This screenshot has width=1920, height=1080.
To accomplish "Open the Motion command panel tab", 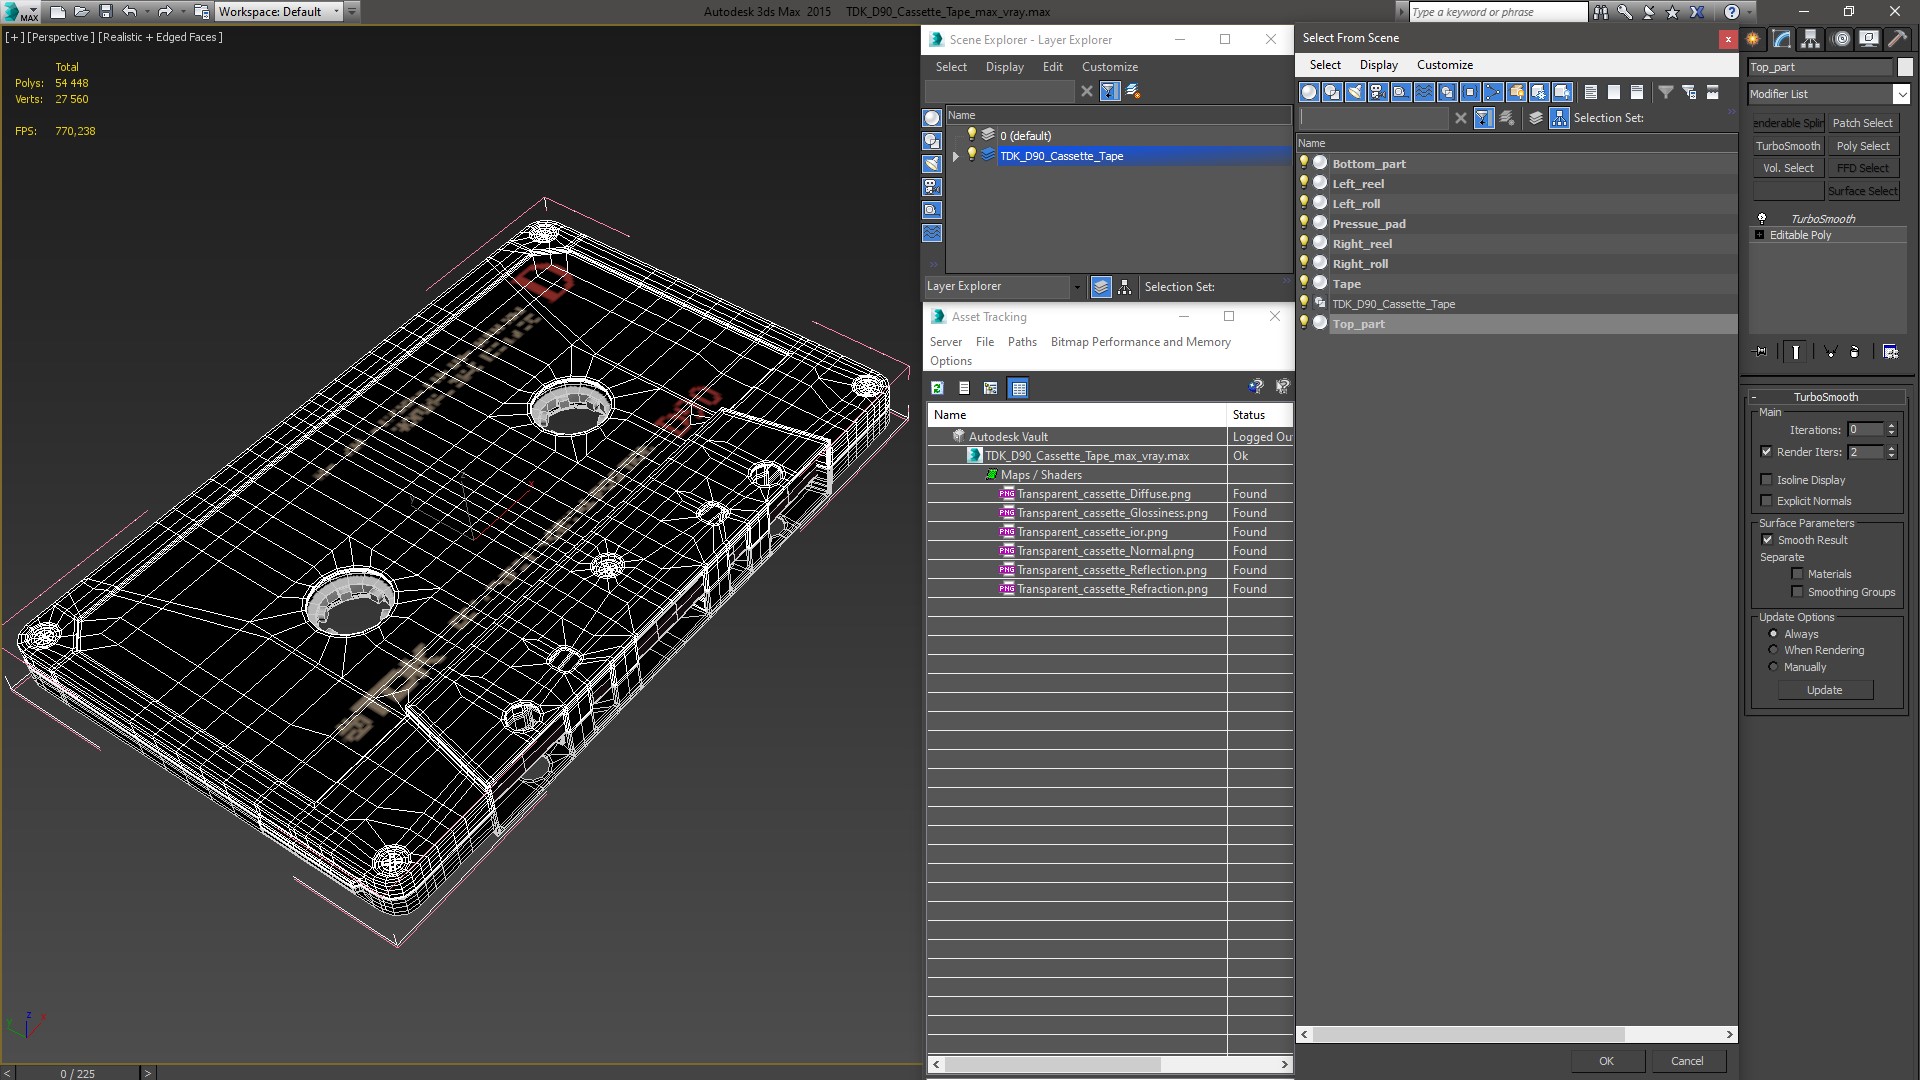I will click(1841, 39).
